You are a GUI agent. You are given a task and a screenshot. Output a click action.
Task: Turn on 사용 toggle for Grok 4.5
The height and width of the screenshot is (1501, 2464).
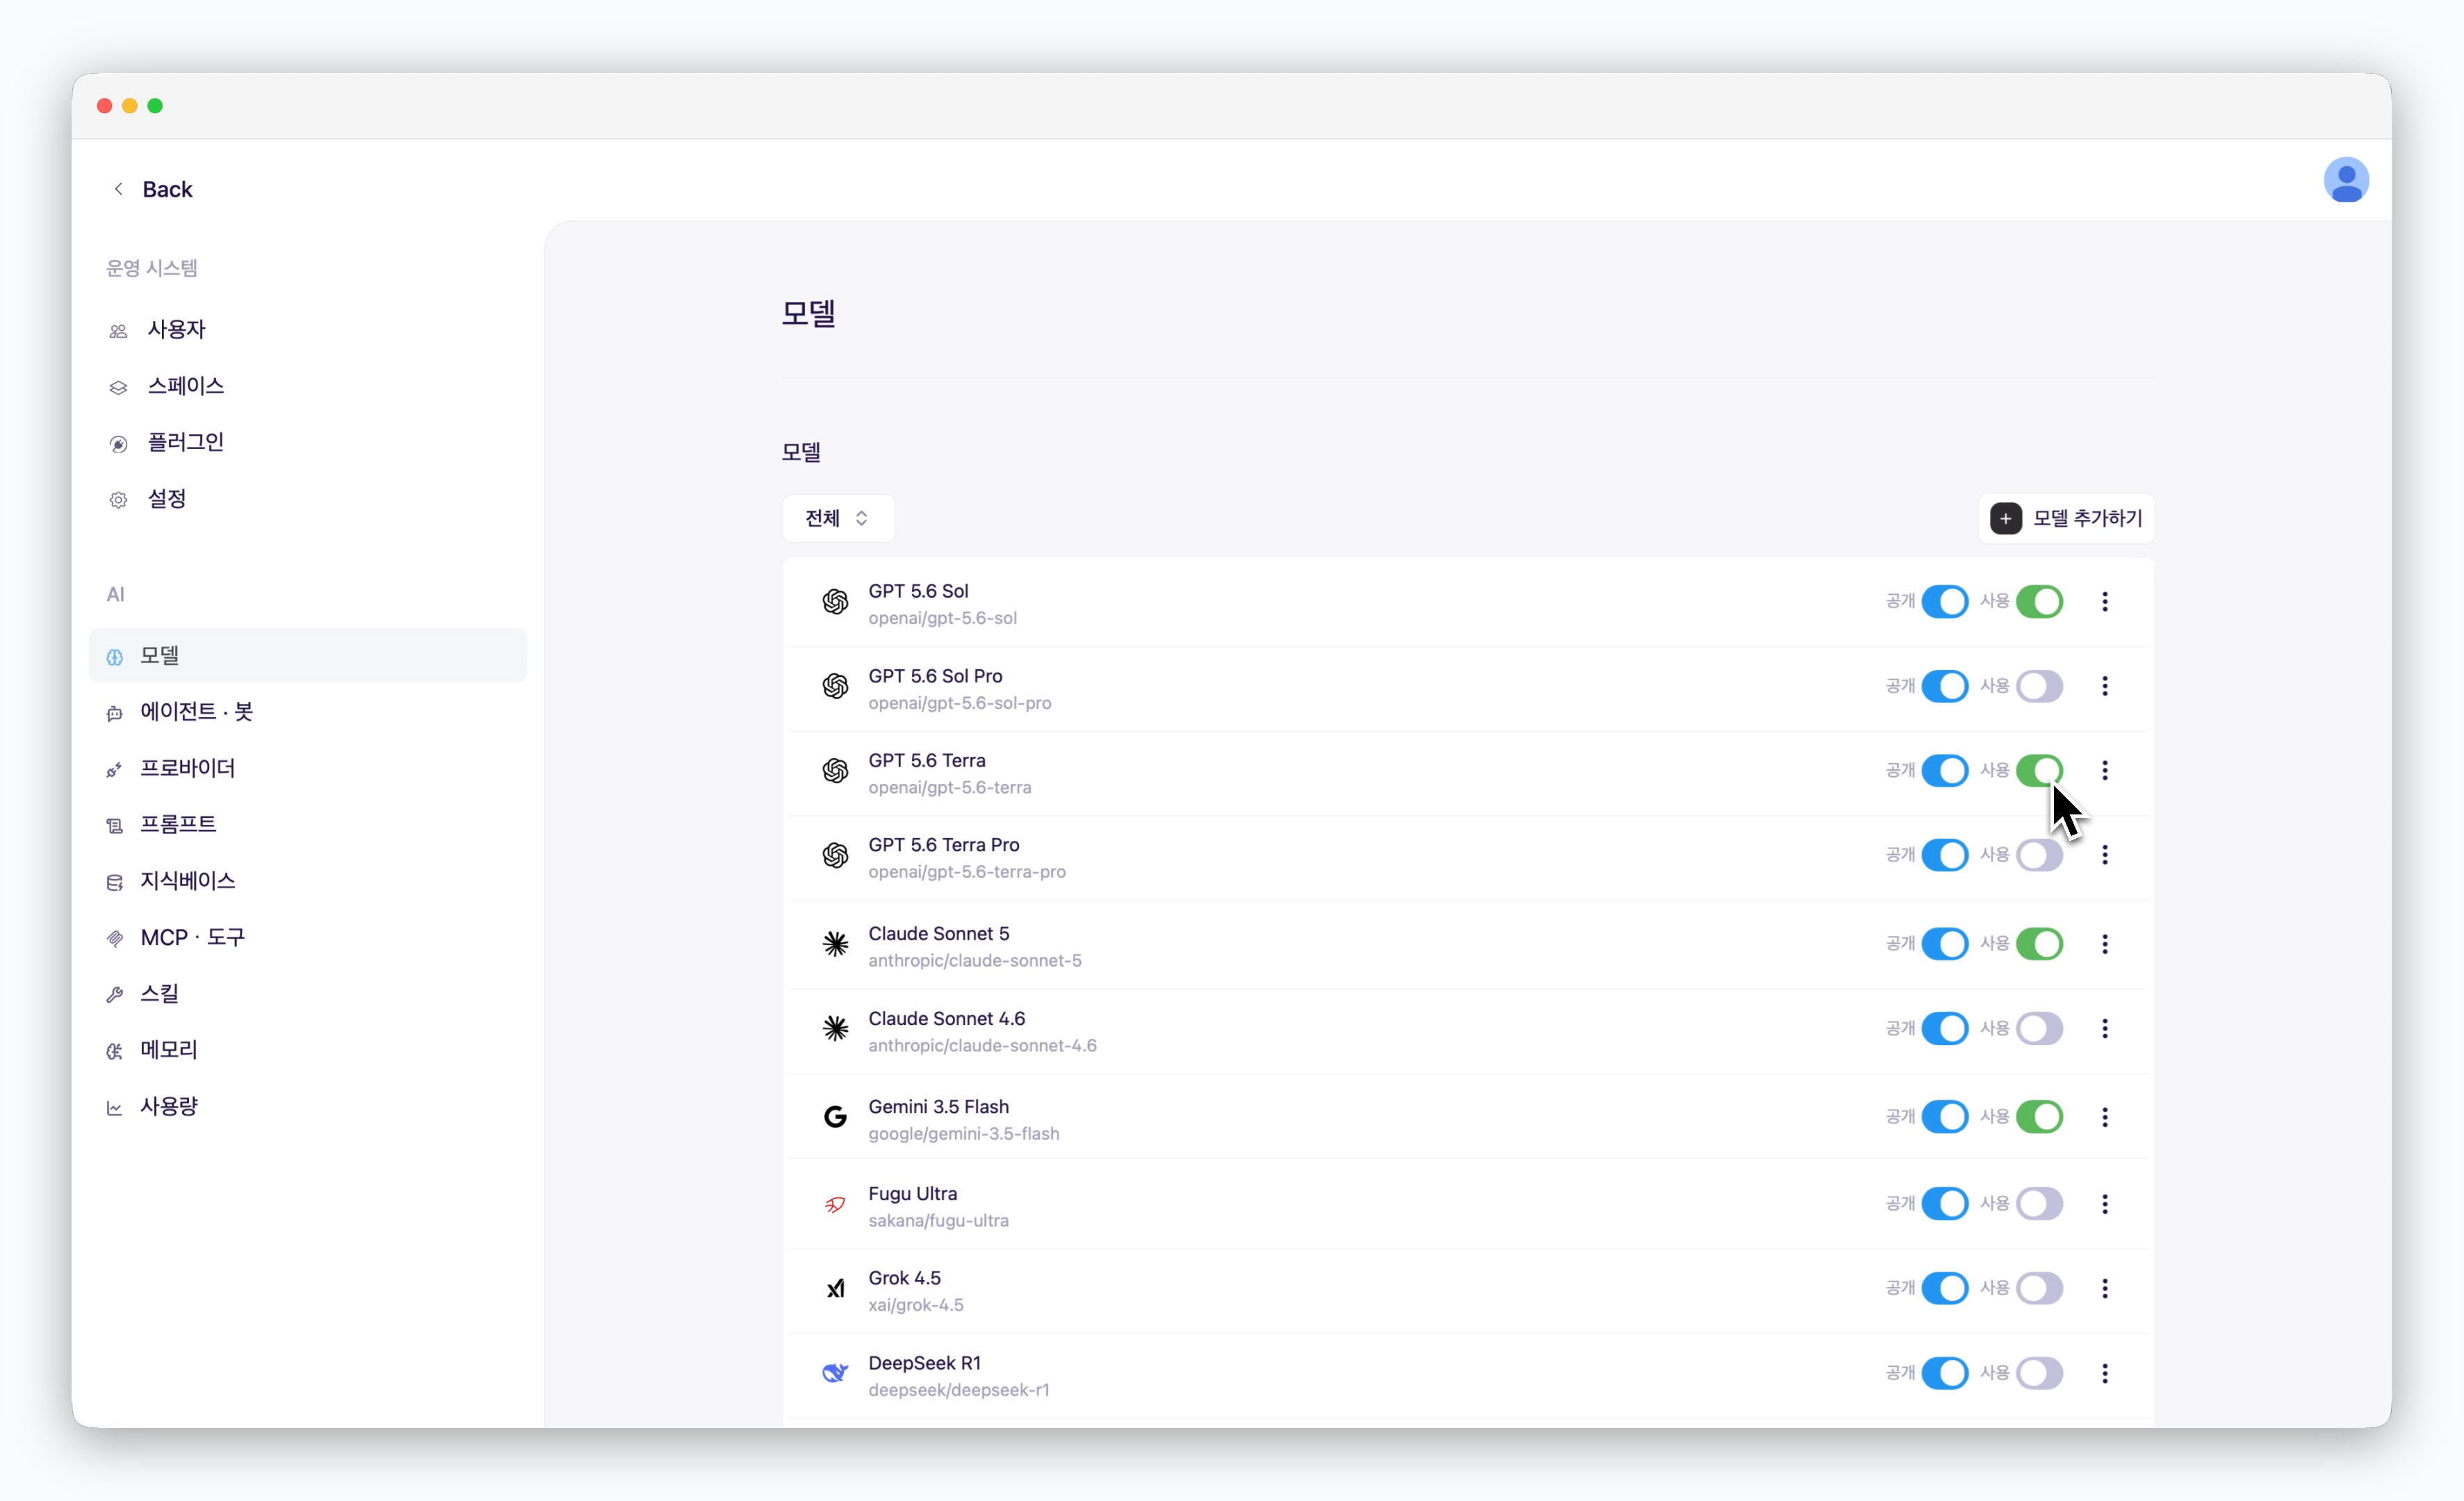(x=2039, y=1289)
